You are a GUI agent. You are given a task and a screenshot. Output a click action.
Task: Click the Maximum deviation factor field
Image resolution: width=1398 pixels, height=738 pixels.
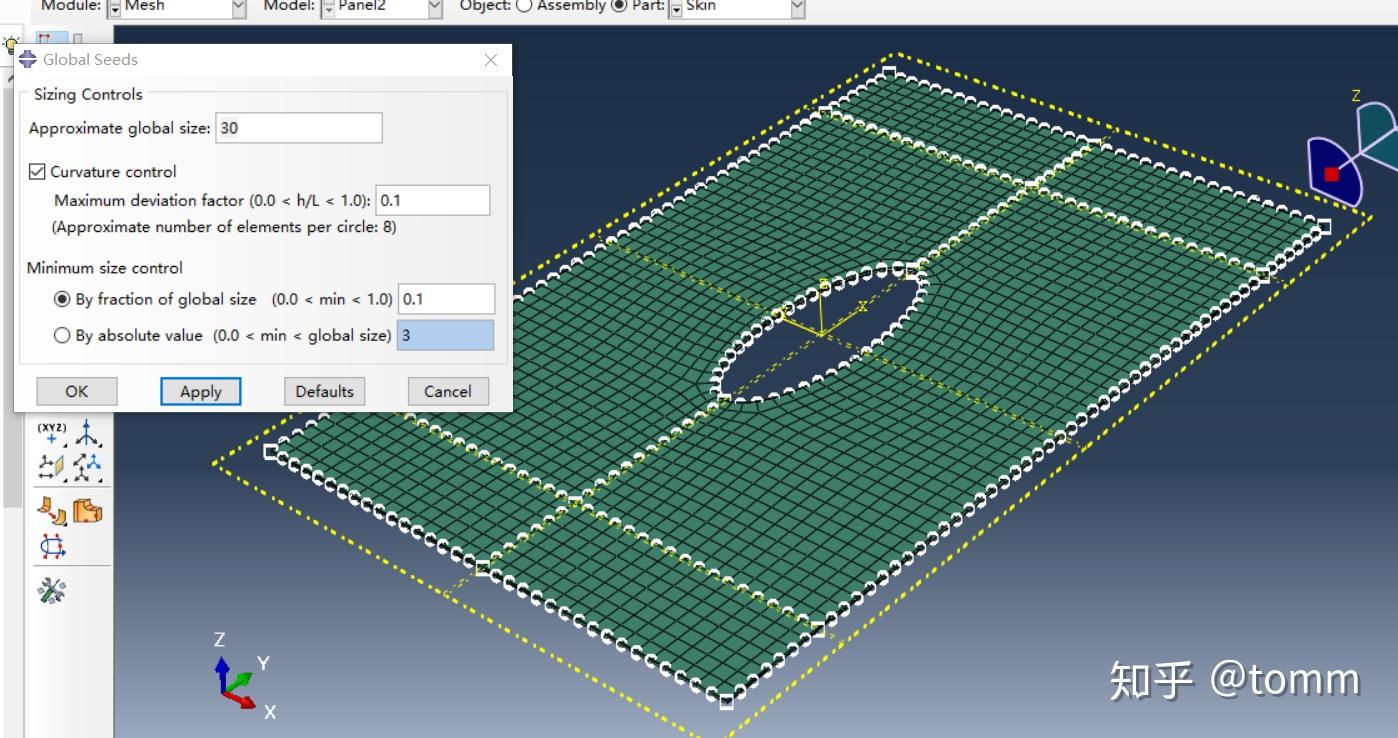[x=432, y=200]
